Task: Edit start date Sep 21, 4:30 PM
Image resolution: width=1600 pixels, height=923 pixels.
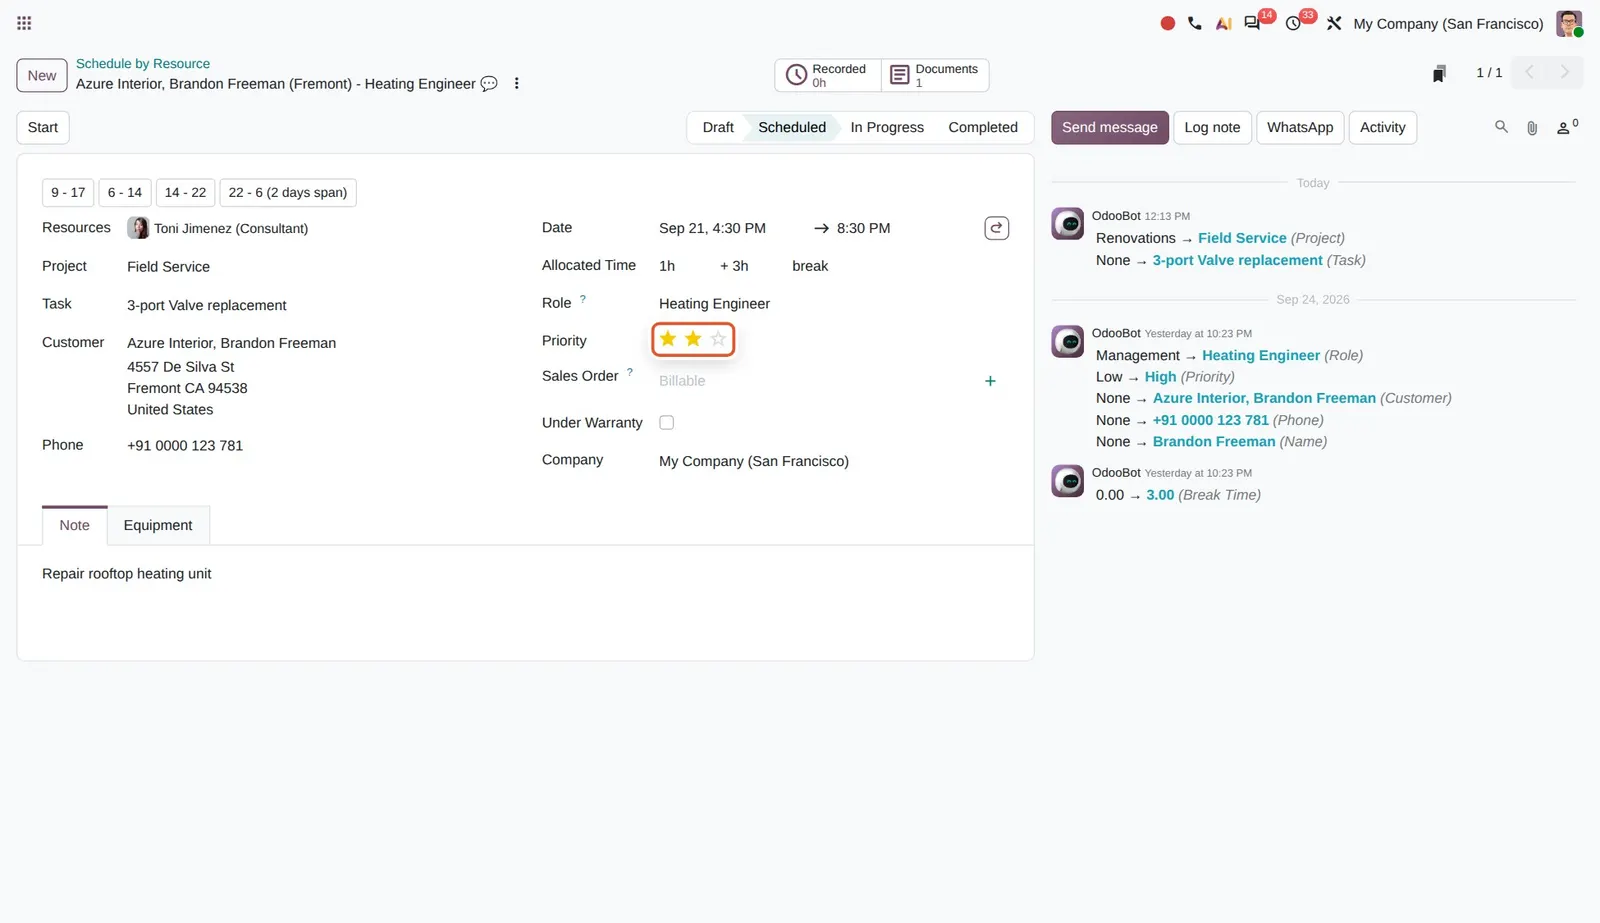Action: [x=712, y=228]
